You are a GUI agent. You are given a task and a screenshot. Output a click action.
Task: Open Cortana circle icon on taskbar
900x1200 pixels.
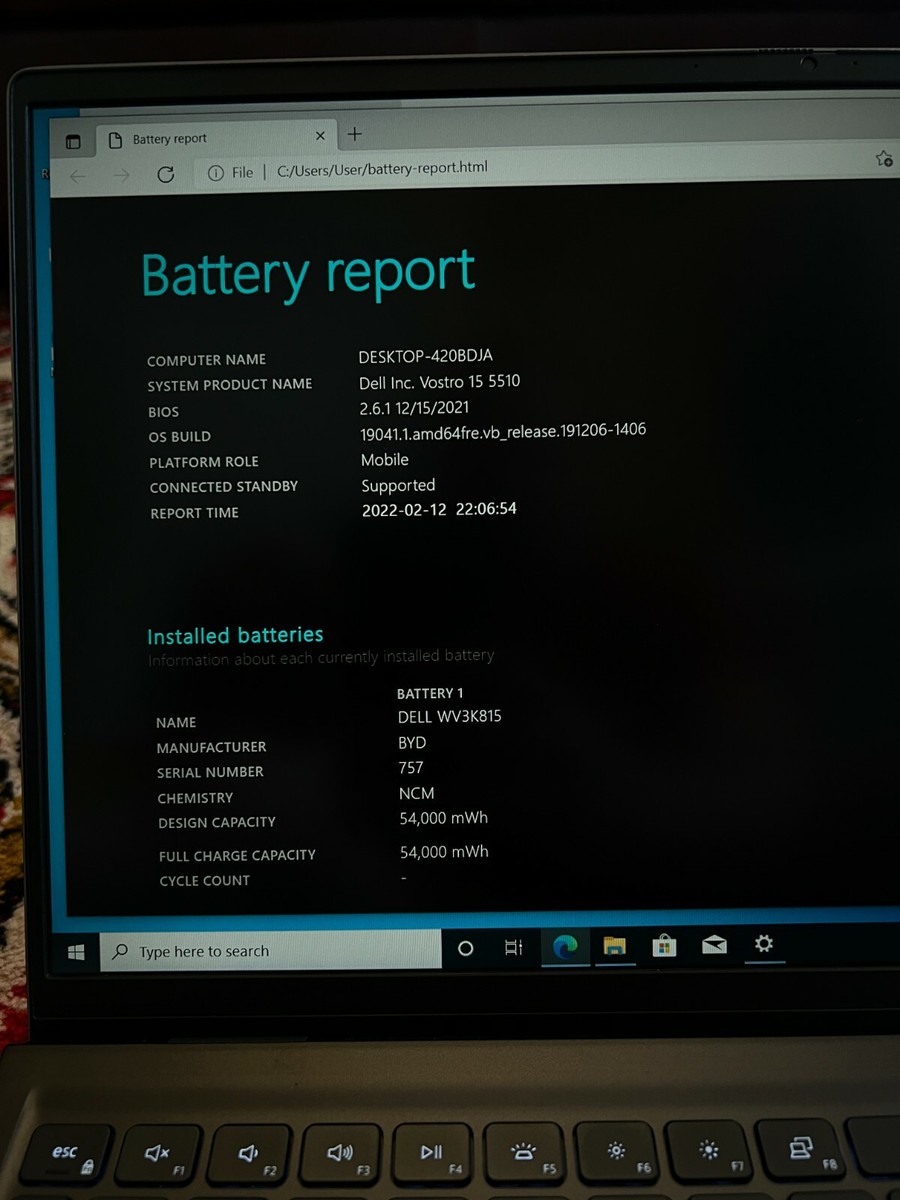(465, 948)
